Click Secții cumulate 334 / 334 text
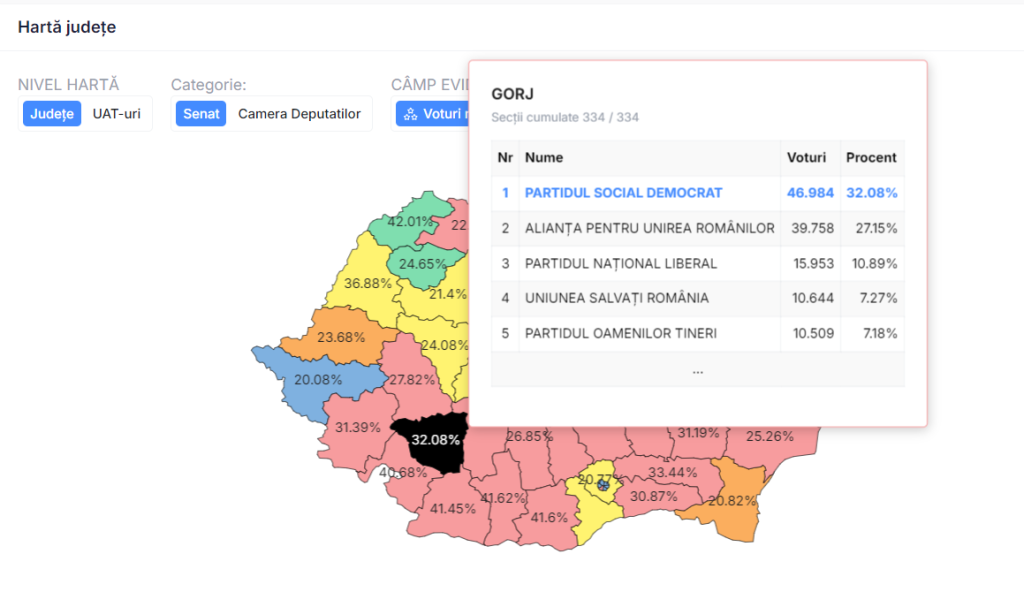This screenshot has width=1024, height=592. click(565, 118)
